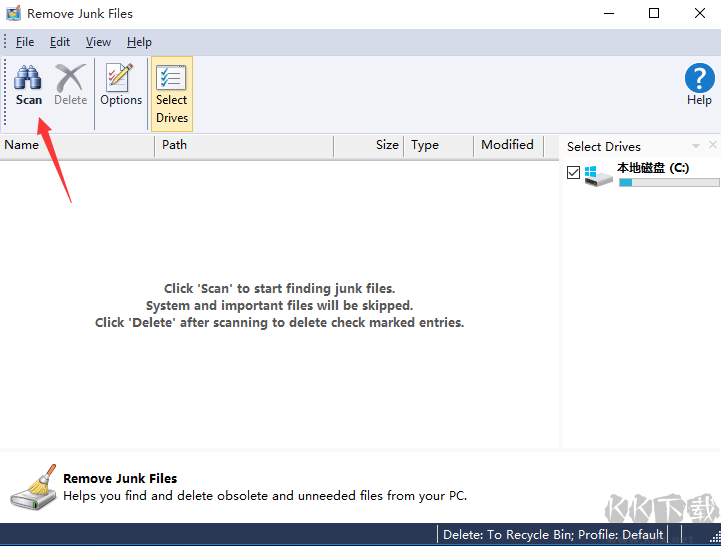
Task: Select the 本地磁盘 (C:) drive icon
Action: click(x=598, y=176)
